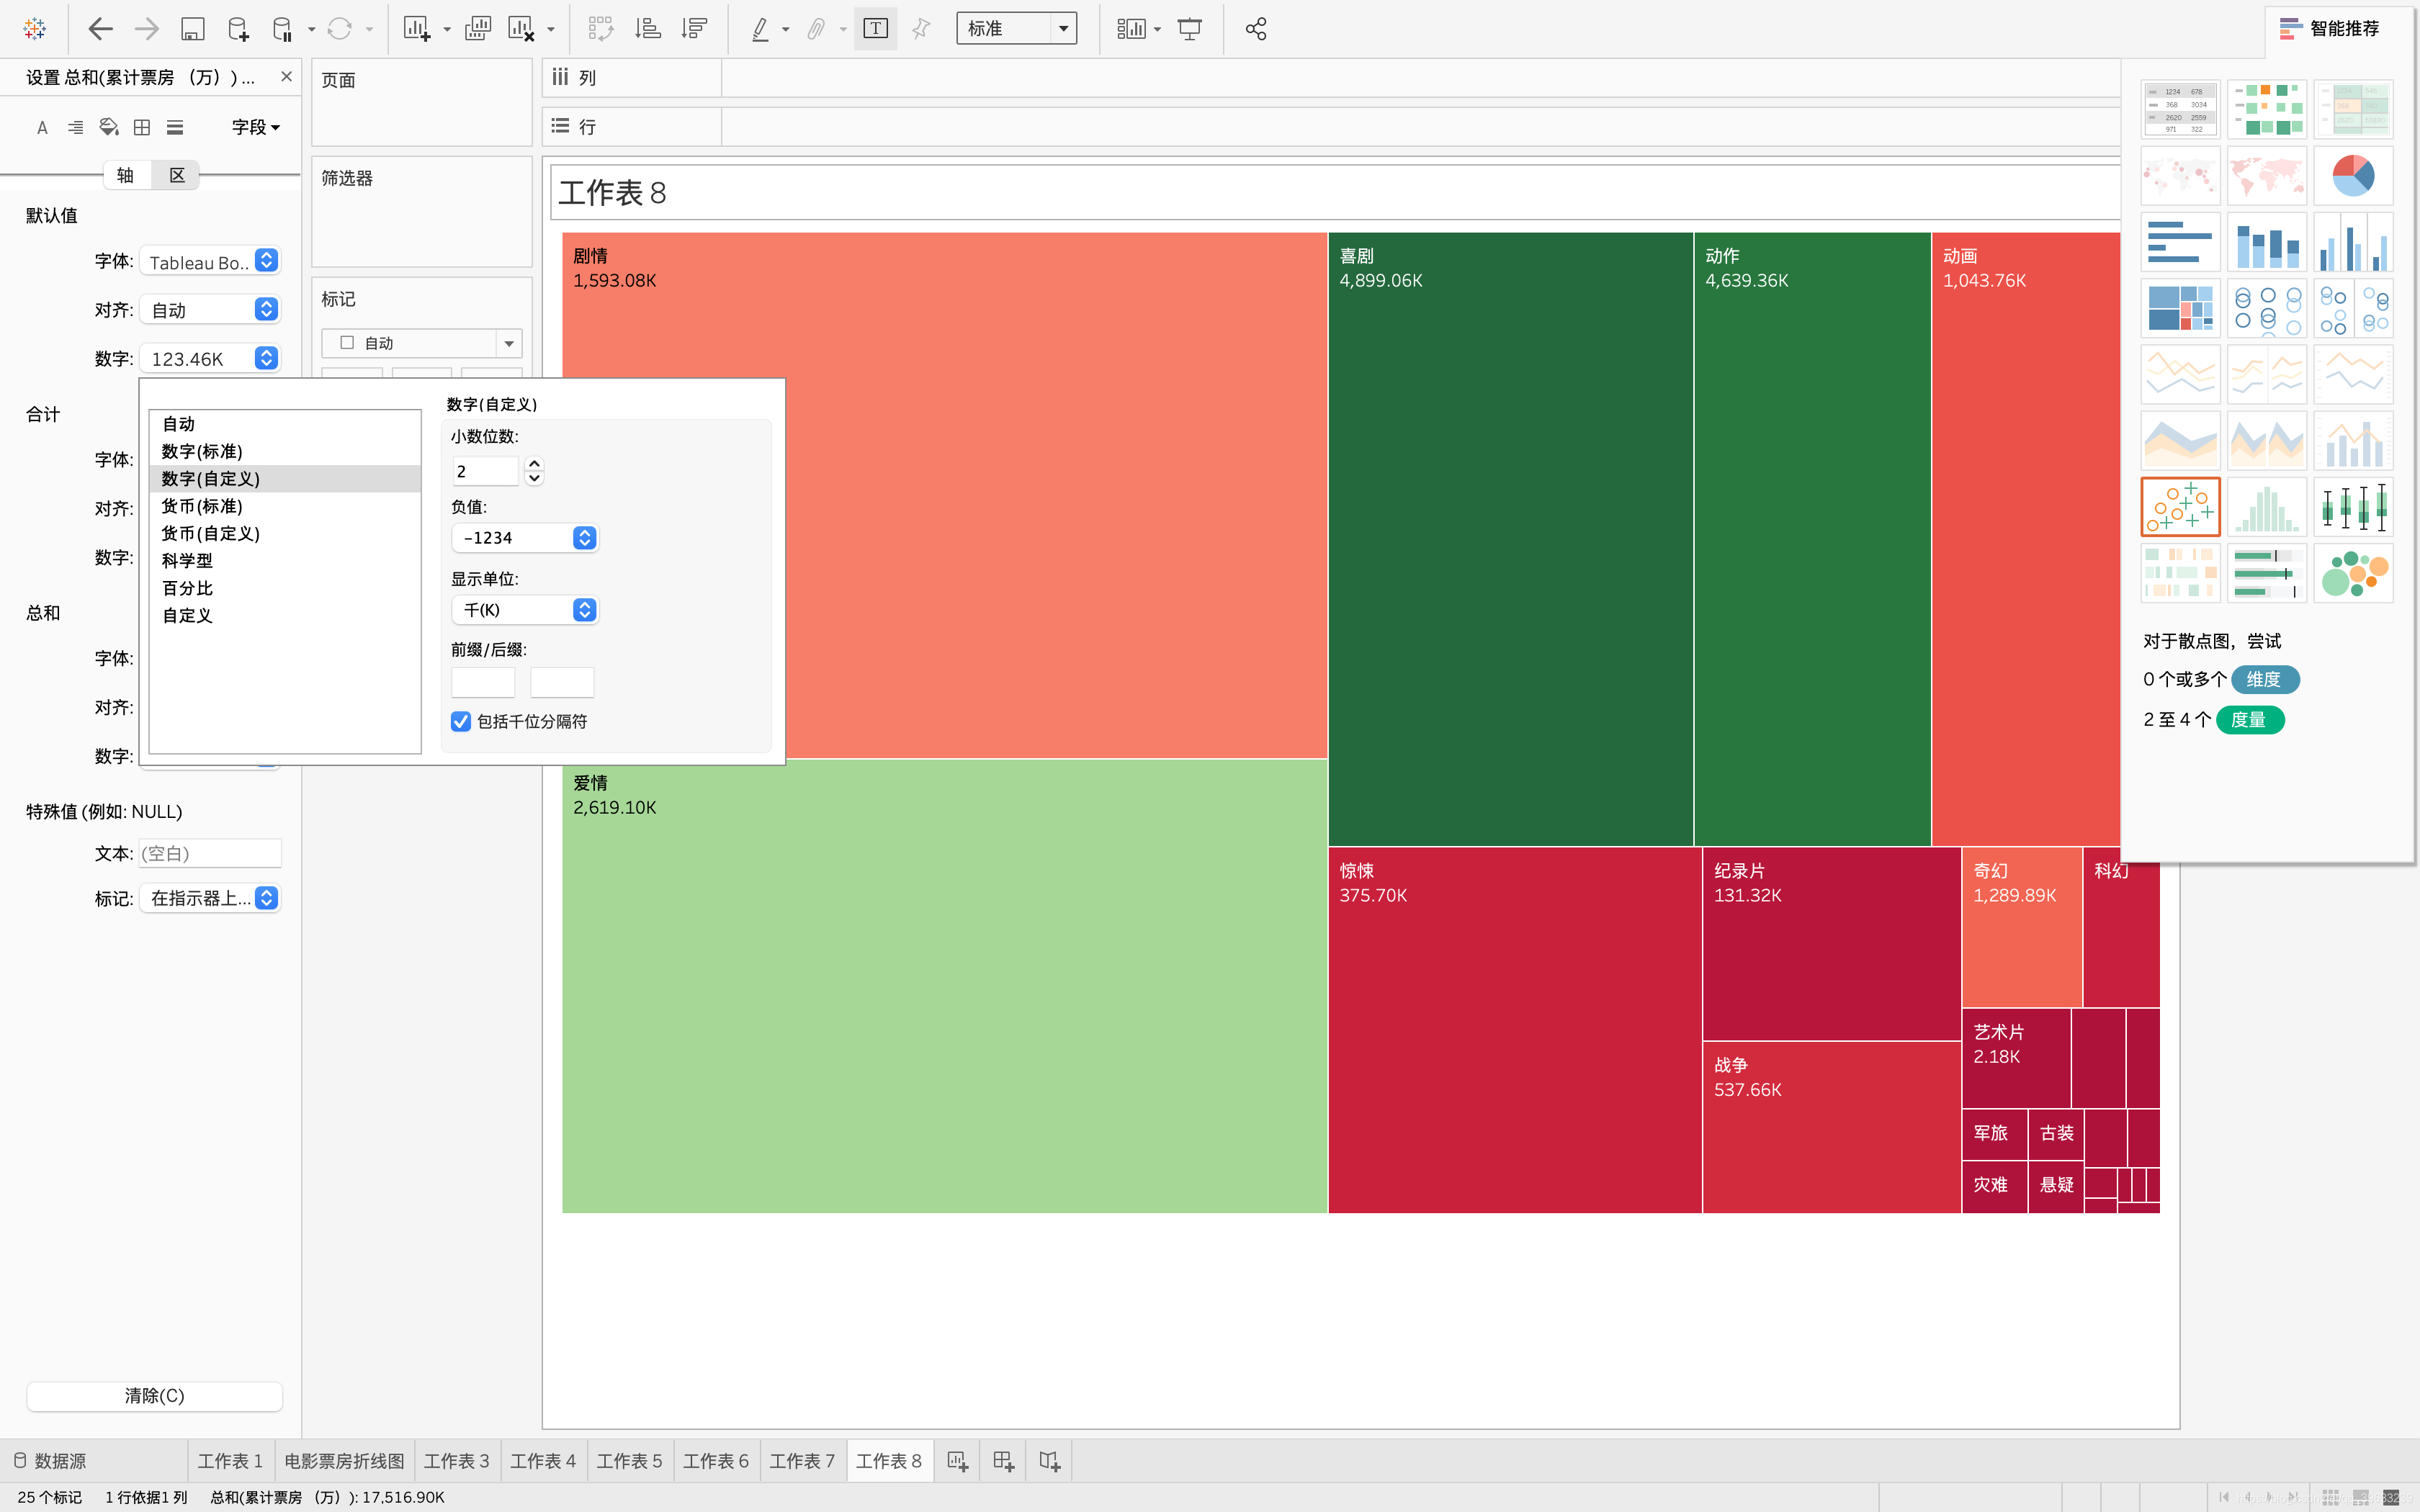Viewport: 2420px width, 1512px height.
Task: Open the 标准 view size dropdown
Action: (1063, 29)
